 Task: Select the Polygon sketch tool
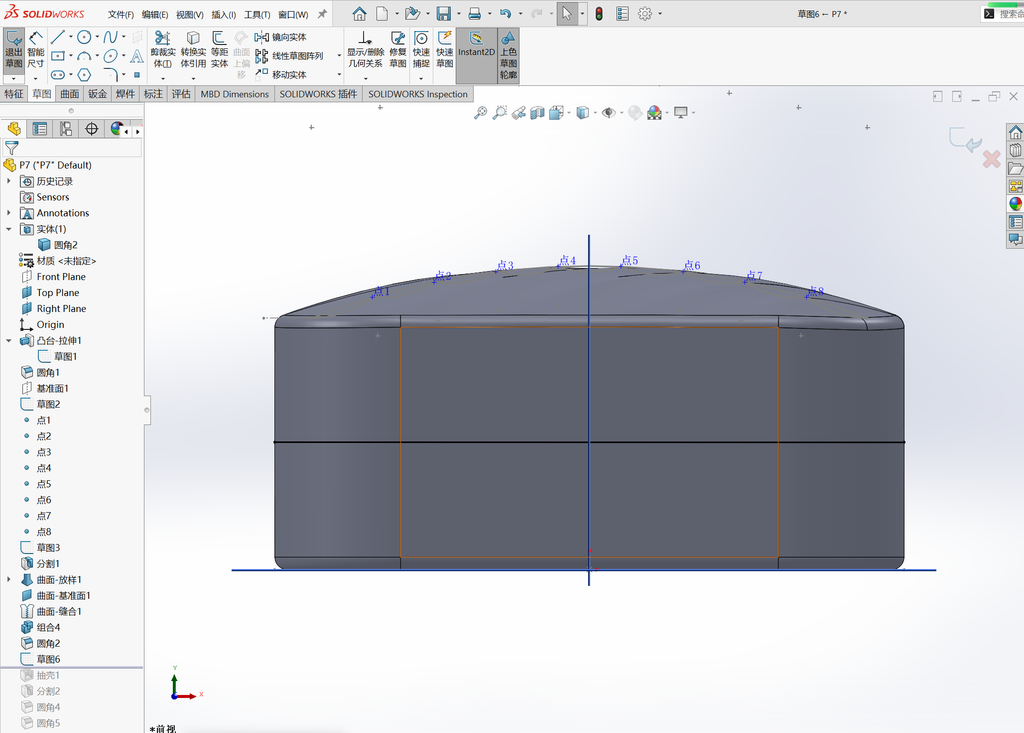point(84,74)
